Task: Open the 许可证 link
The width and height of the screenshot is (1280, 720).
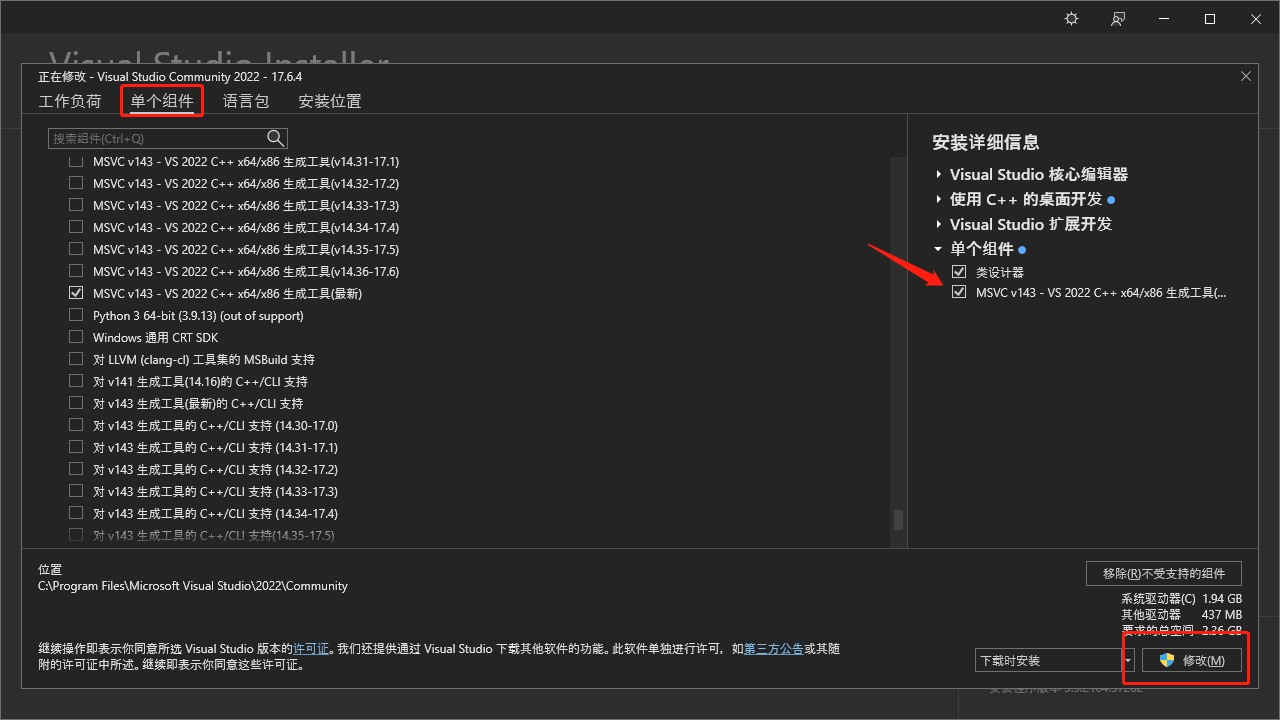Action: click(x=311, y=649)
